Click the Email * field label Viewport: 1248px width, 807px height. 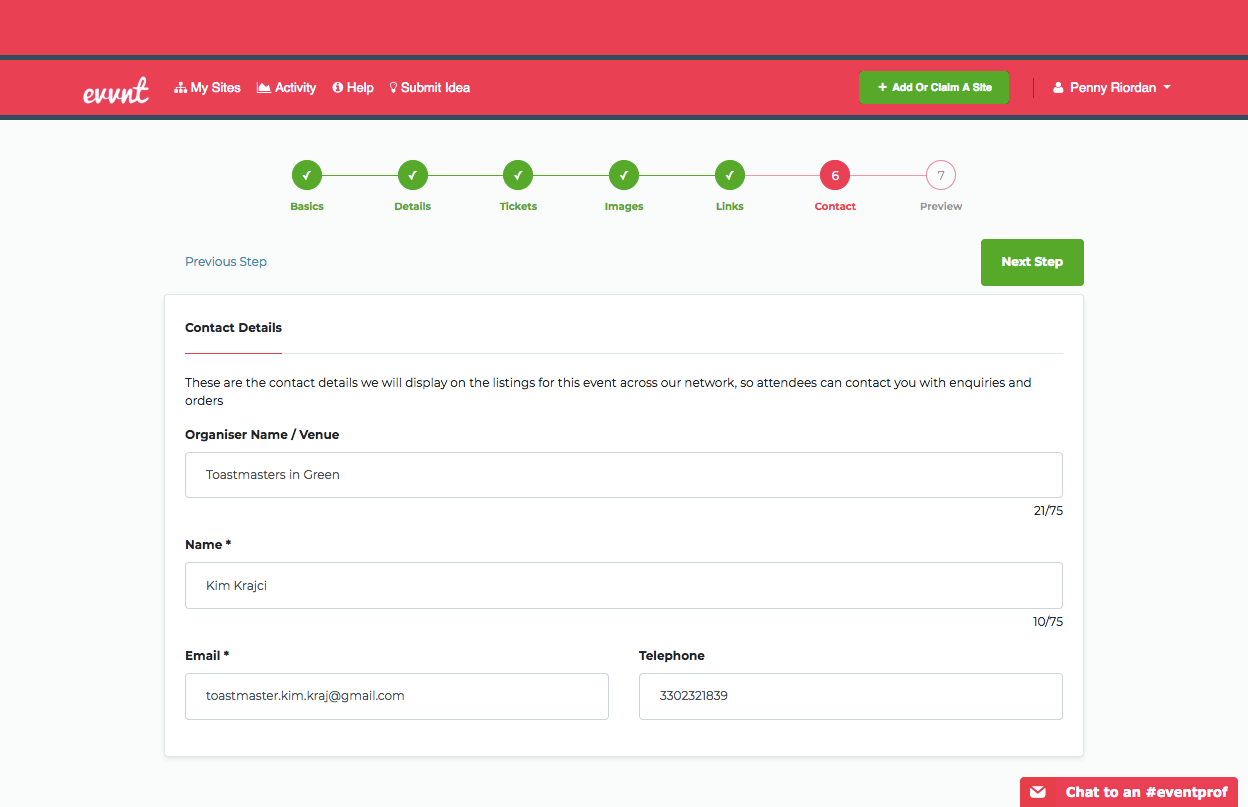coord(207,656)
